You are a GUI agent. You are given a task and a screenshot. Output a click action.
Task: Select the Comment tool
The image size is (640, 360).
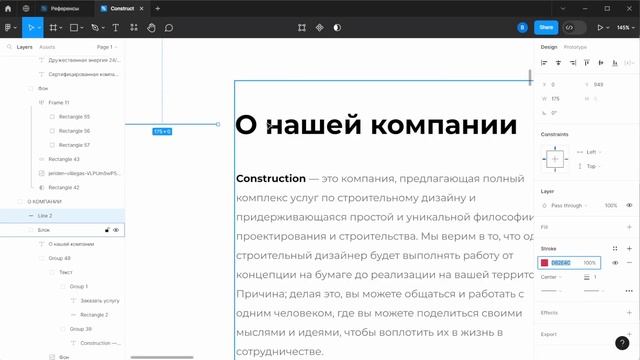[x=169, y=28]
